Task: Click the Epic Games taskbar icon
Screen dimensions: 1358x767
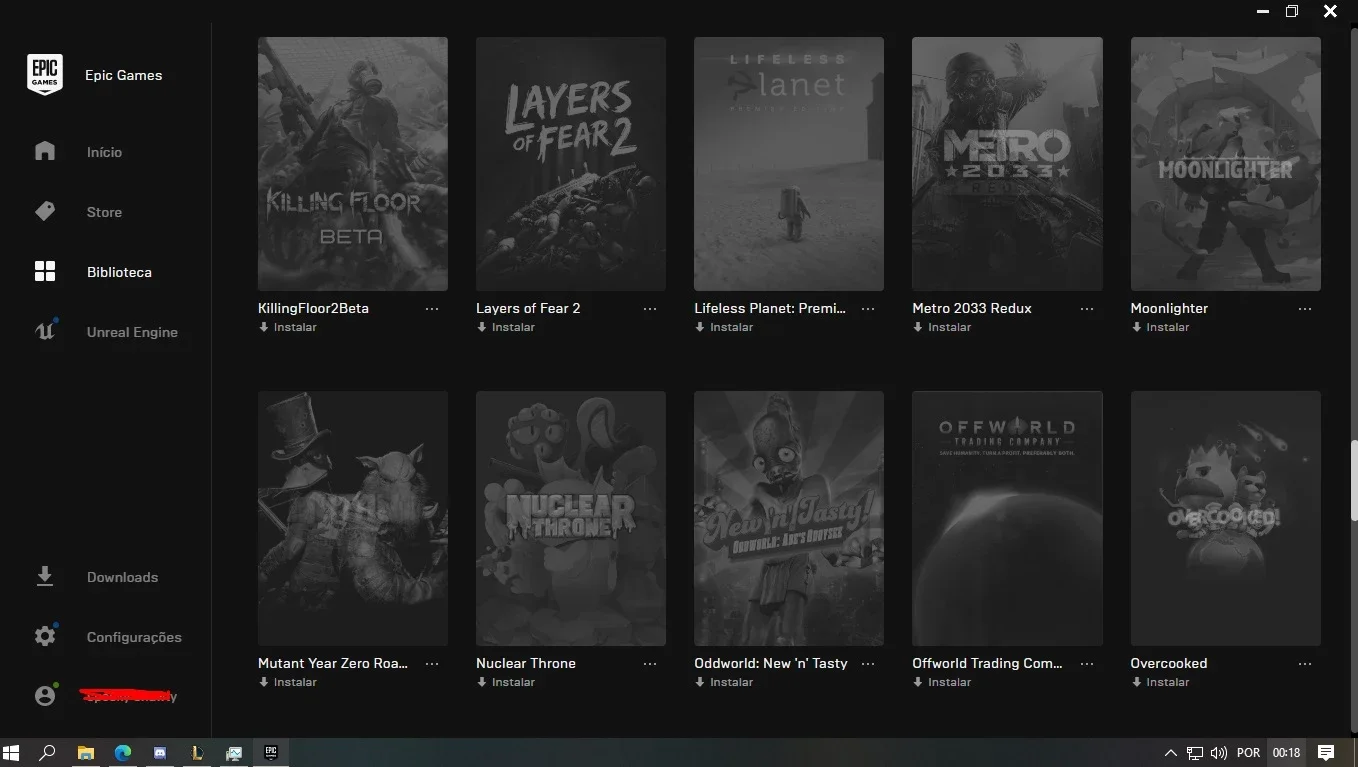Action: 271,752
